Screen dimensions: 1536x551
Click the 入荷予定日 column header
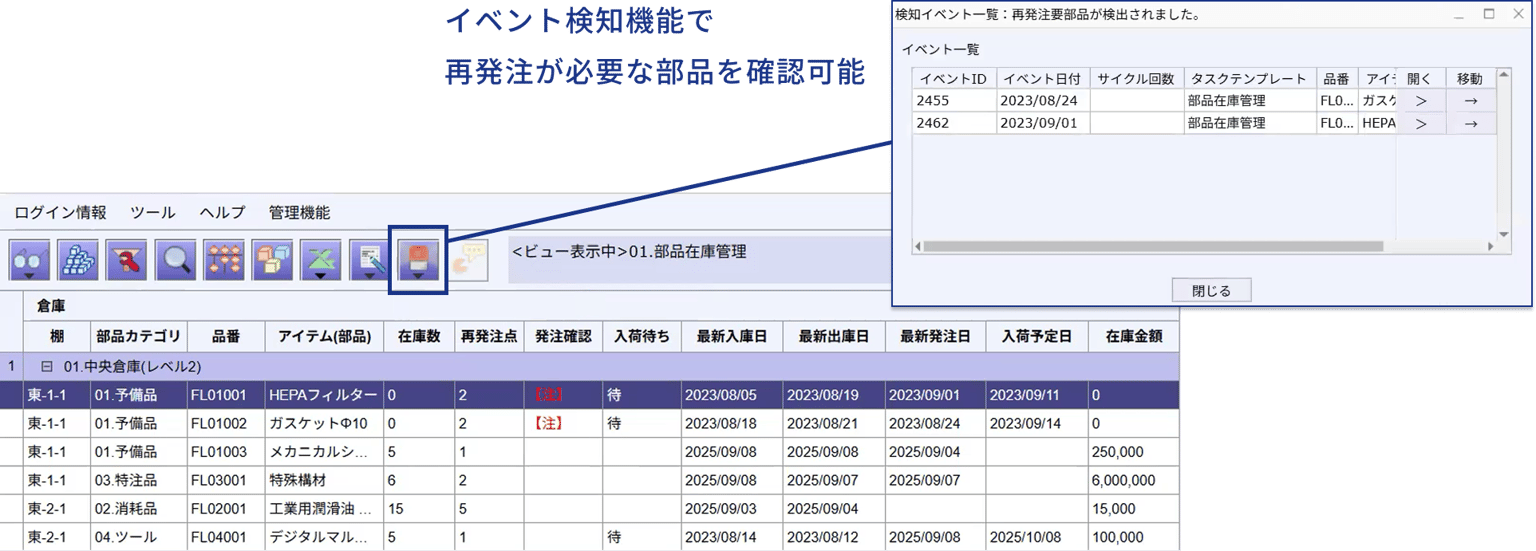point(1036,337)
